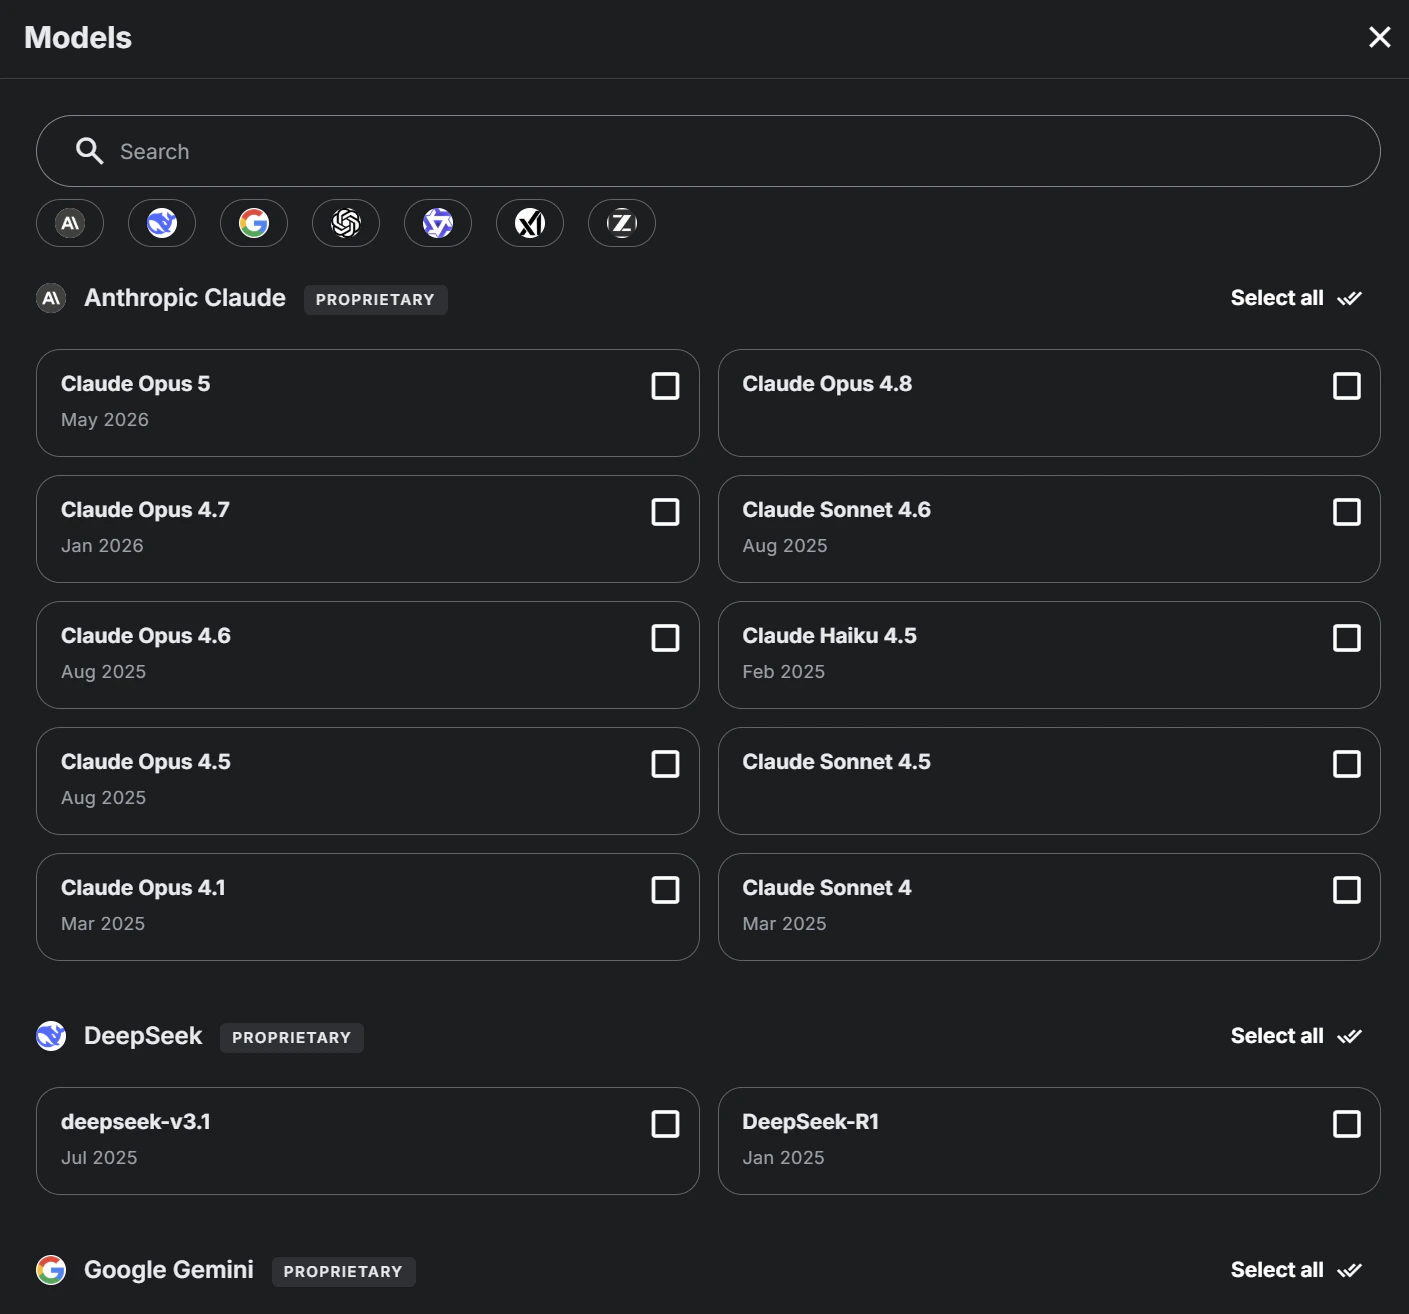
Task: Click the May 2026 date on Claude Opus 5
Action: point(105,420)
